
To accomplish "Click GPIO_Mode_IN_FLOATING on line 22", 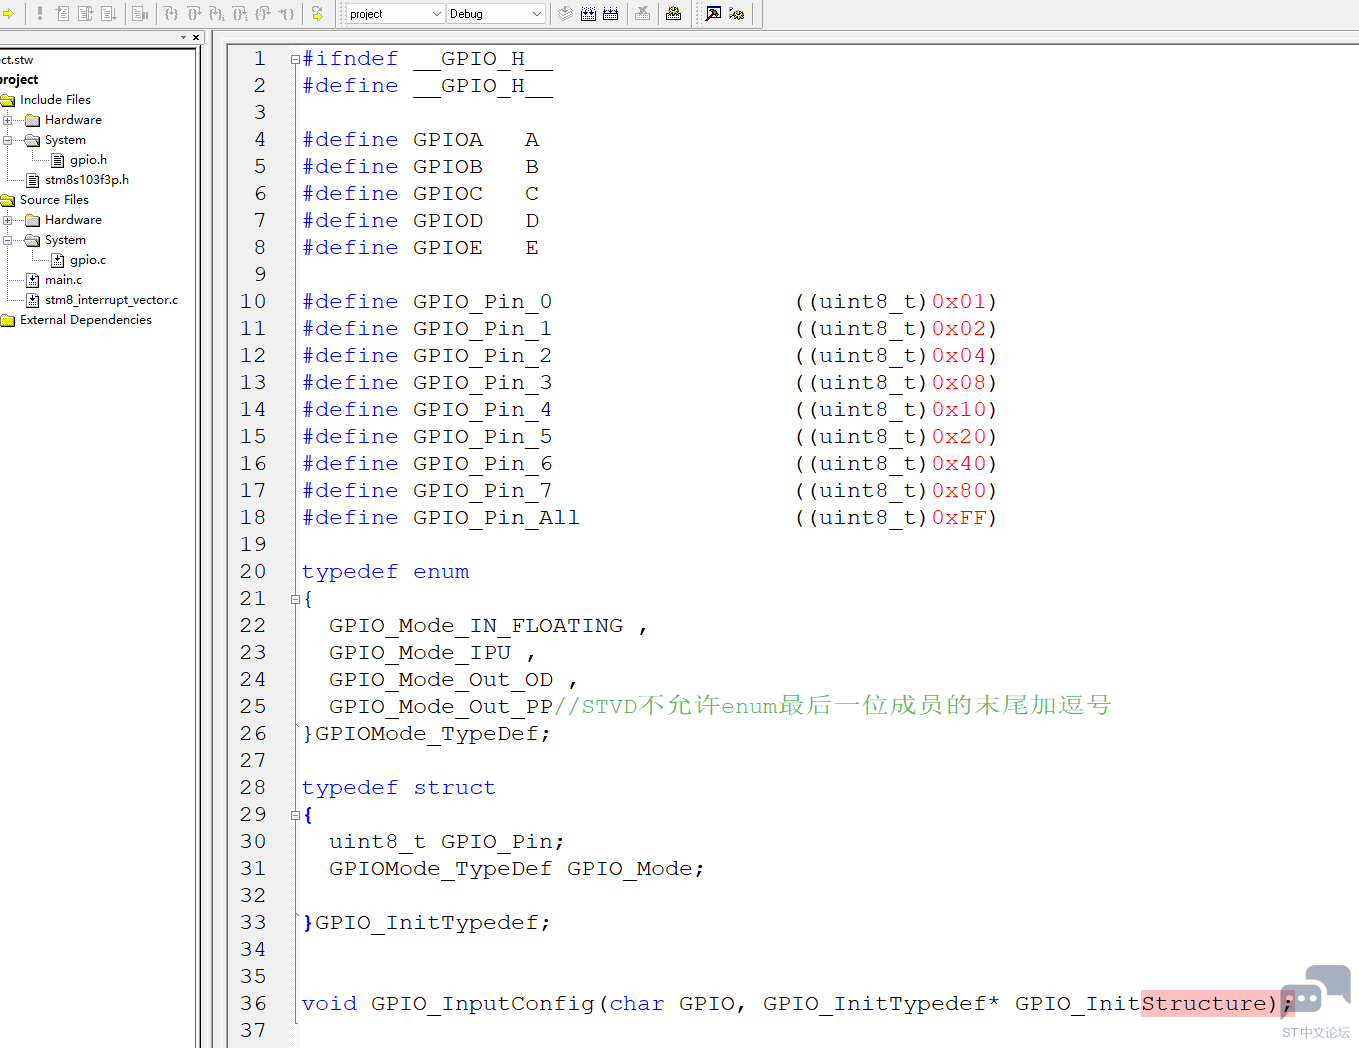I will tap(476, 626).
